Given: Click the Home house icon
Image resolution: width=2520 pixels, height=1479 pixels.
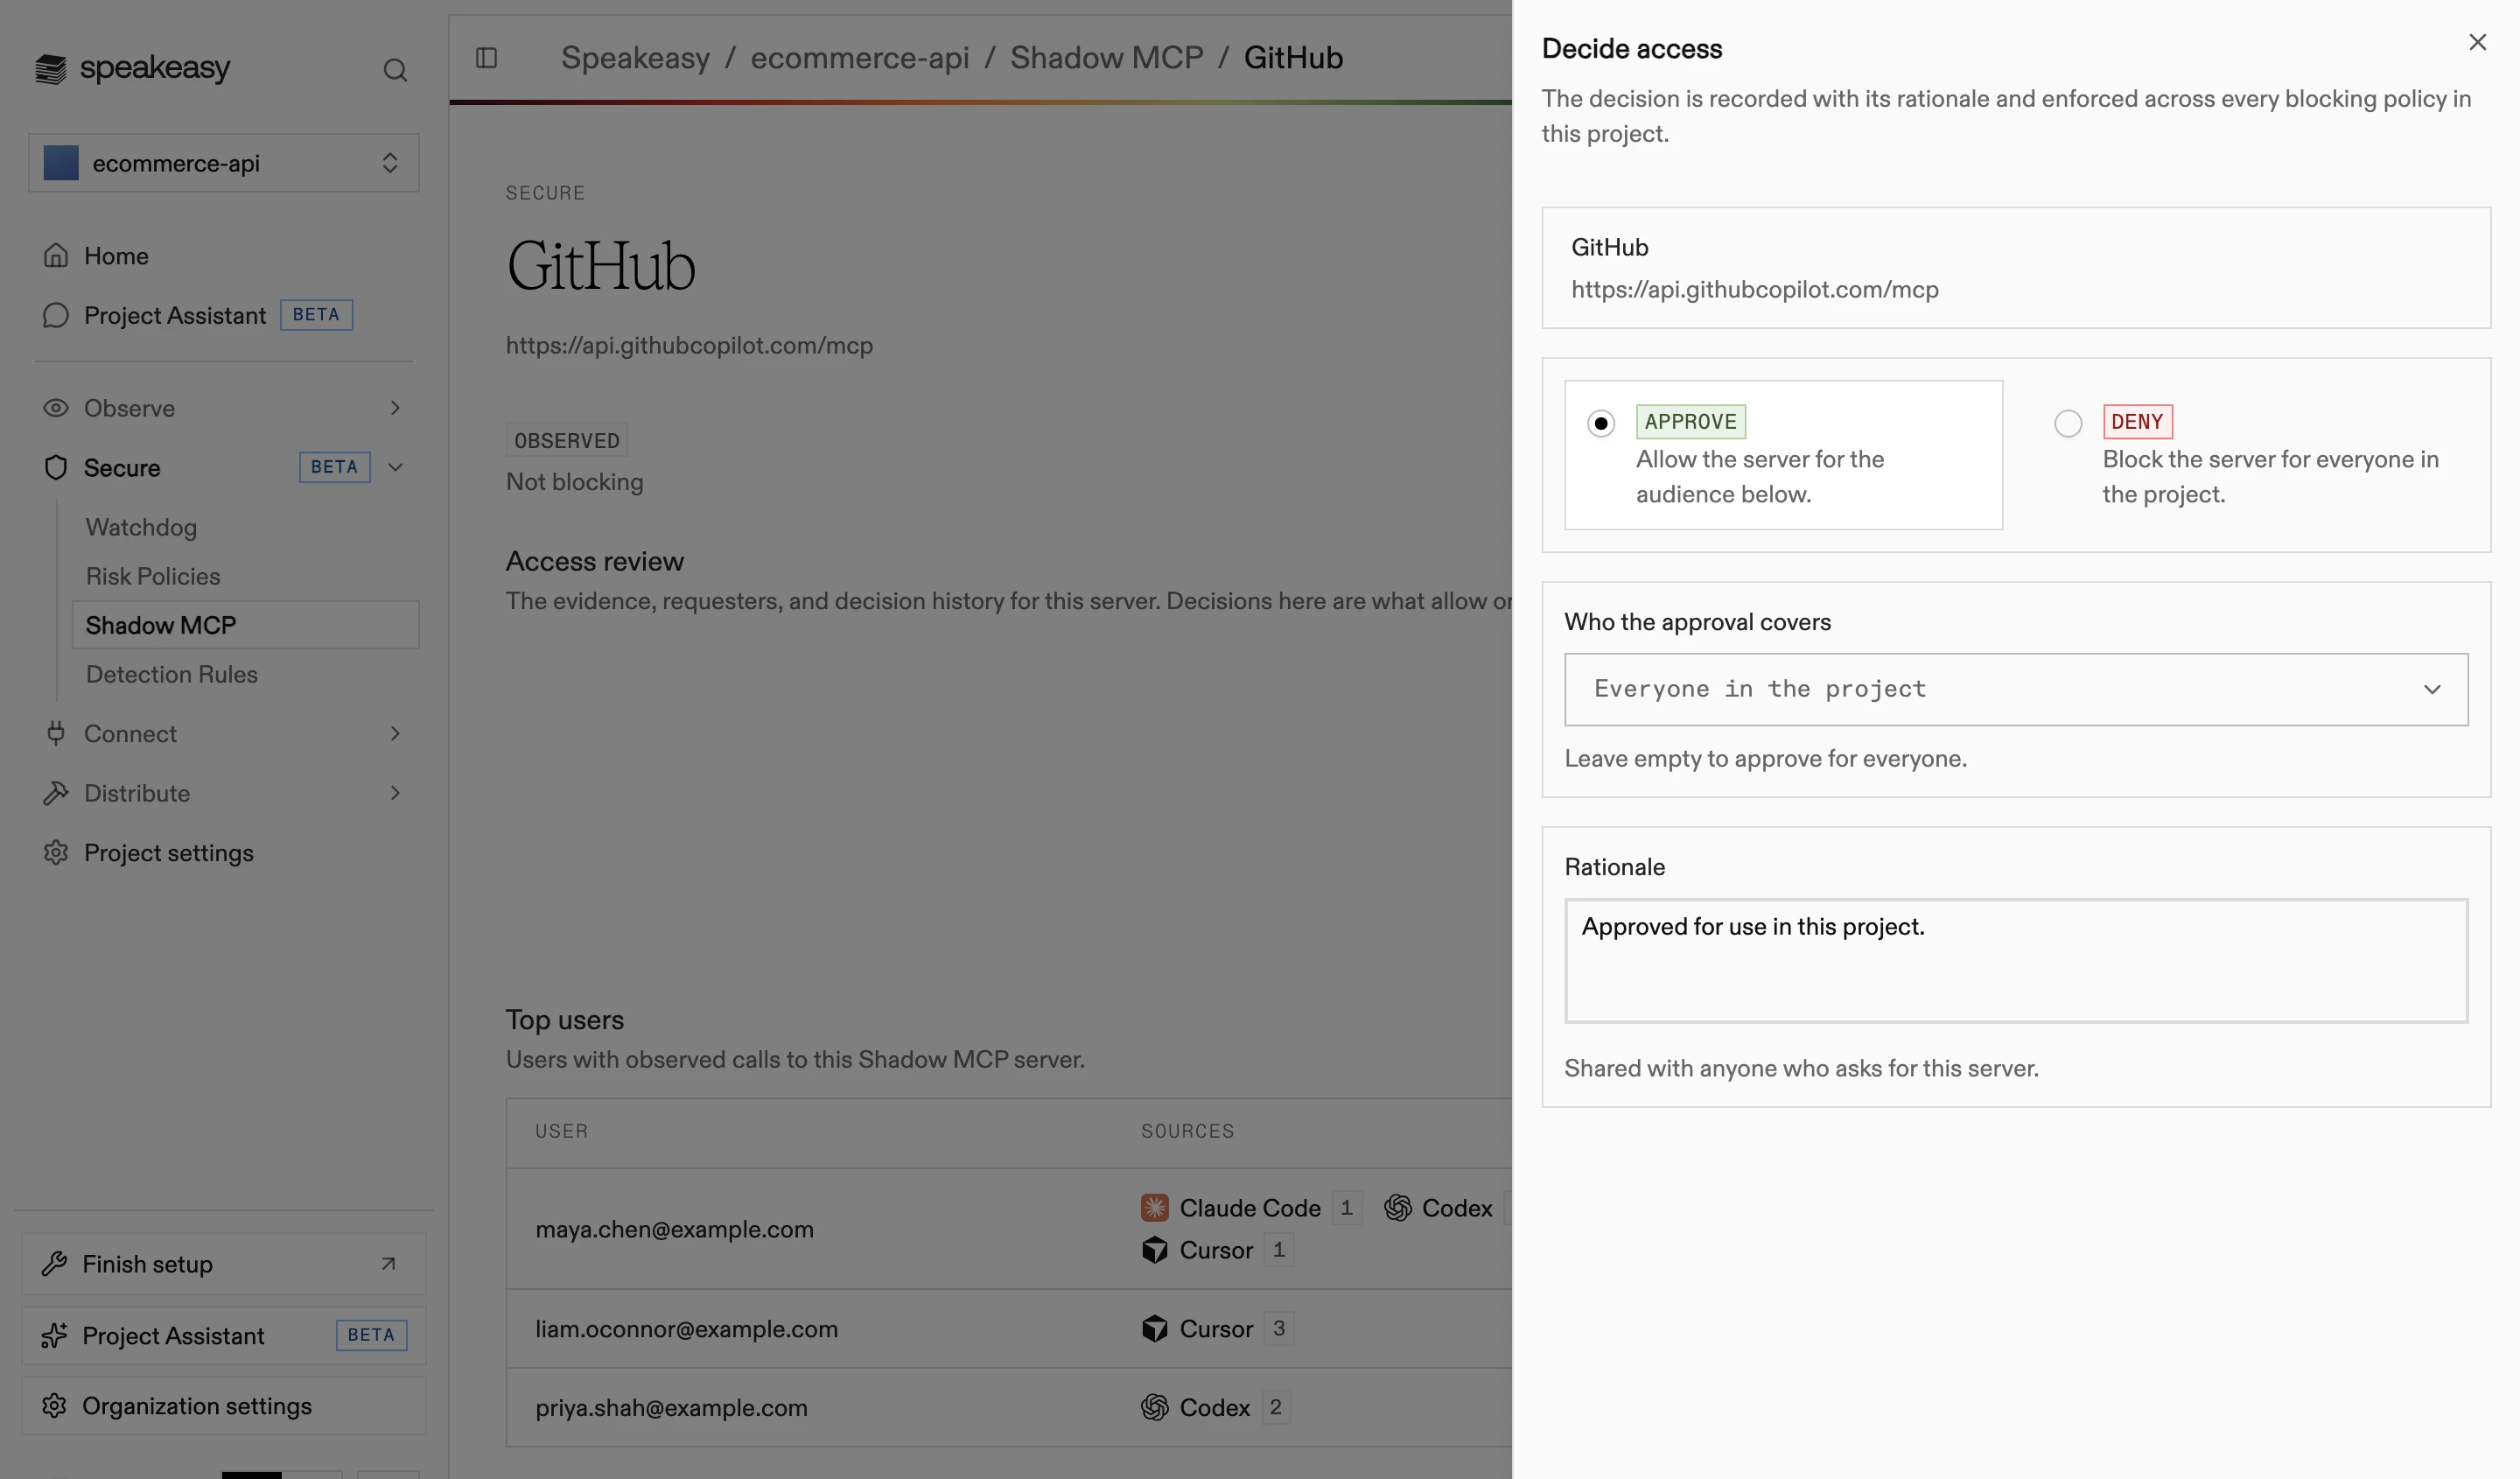Looking at the screenshot, I should (56, 256).
